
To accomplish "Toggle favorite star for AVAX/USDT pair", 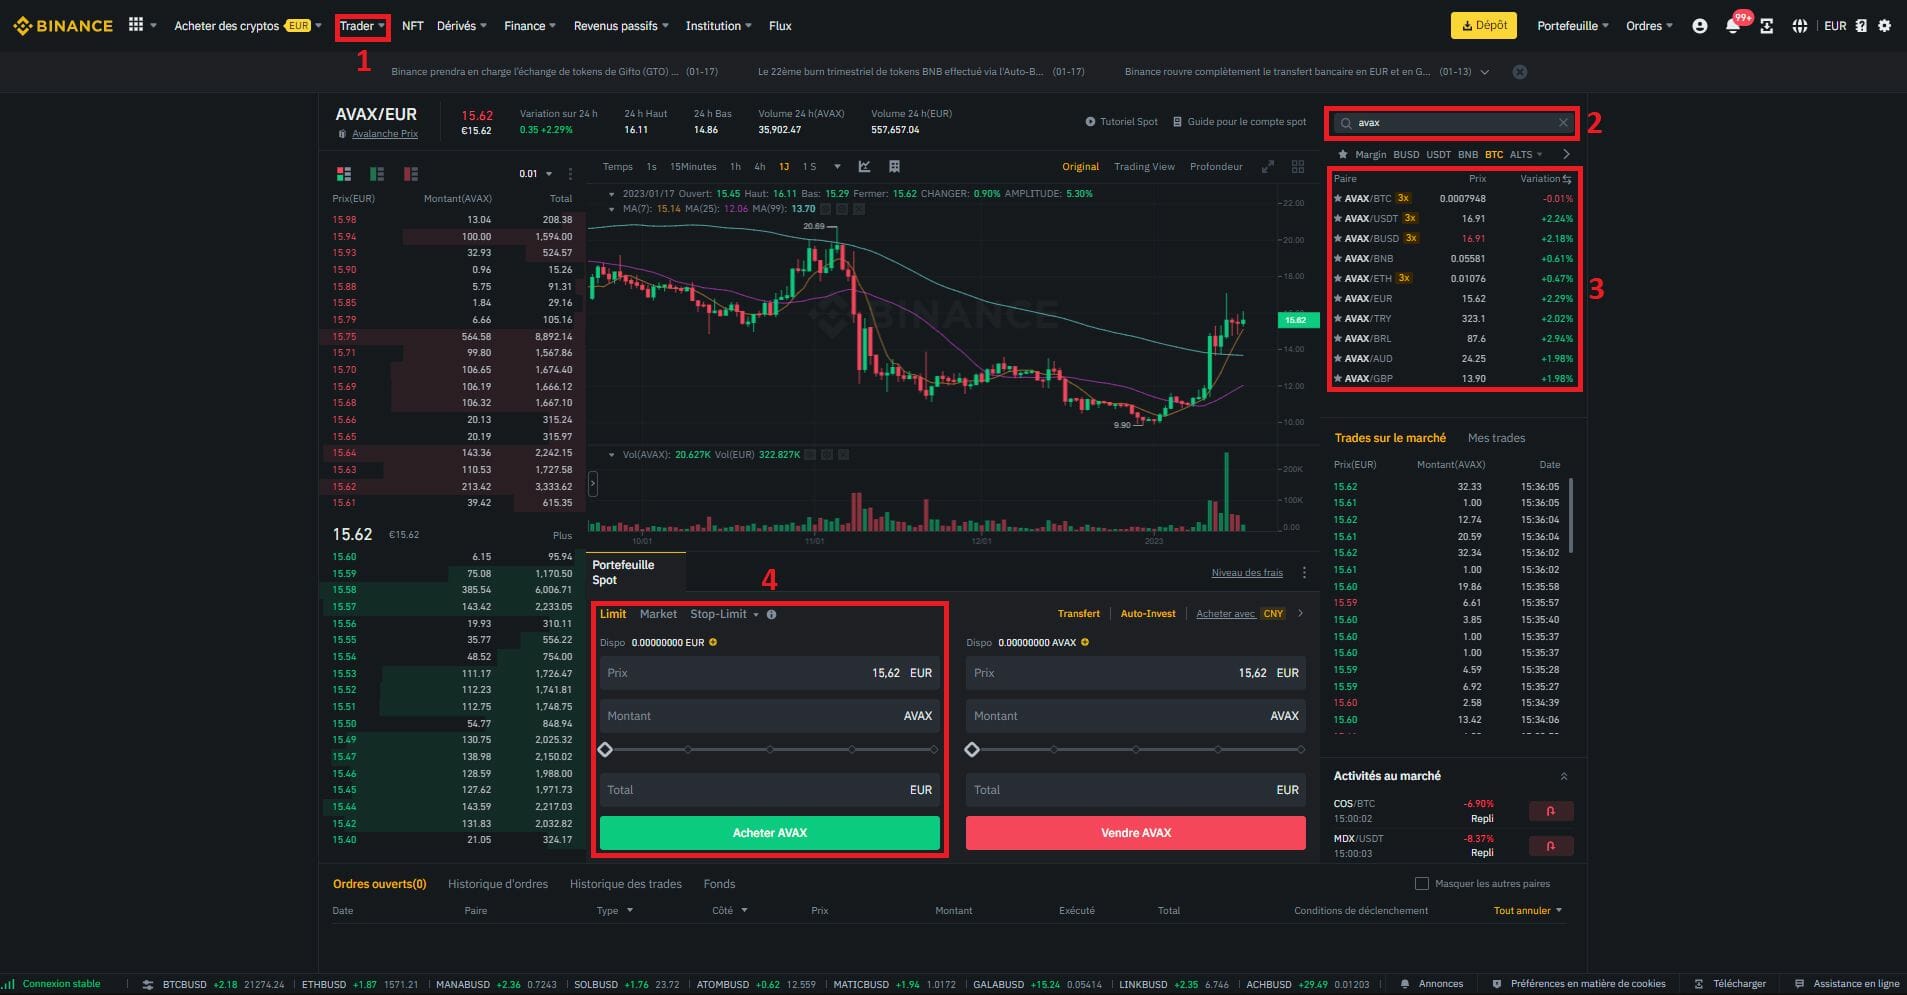I will 1338,219.
